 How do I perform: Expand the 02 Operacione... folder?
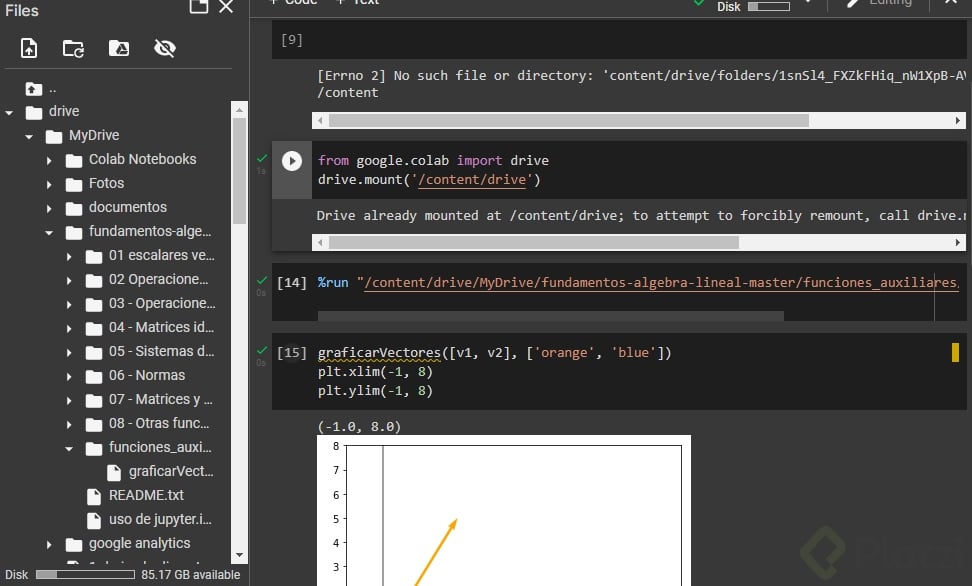[x=69, y=281]
